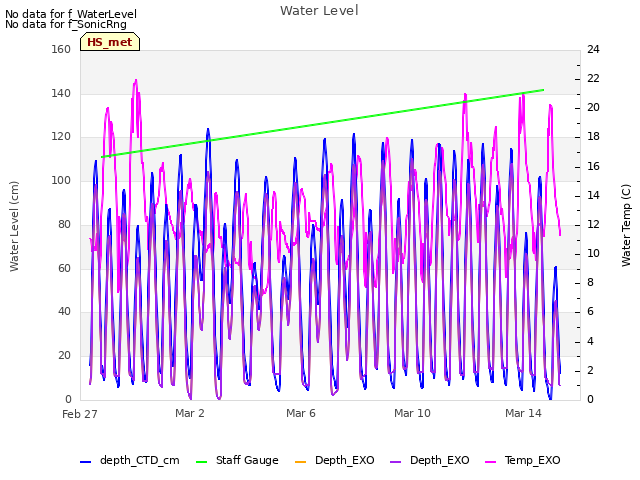Click the Mar 10 x-axis tick label
640x480 pixels.
coord(412,413)
